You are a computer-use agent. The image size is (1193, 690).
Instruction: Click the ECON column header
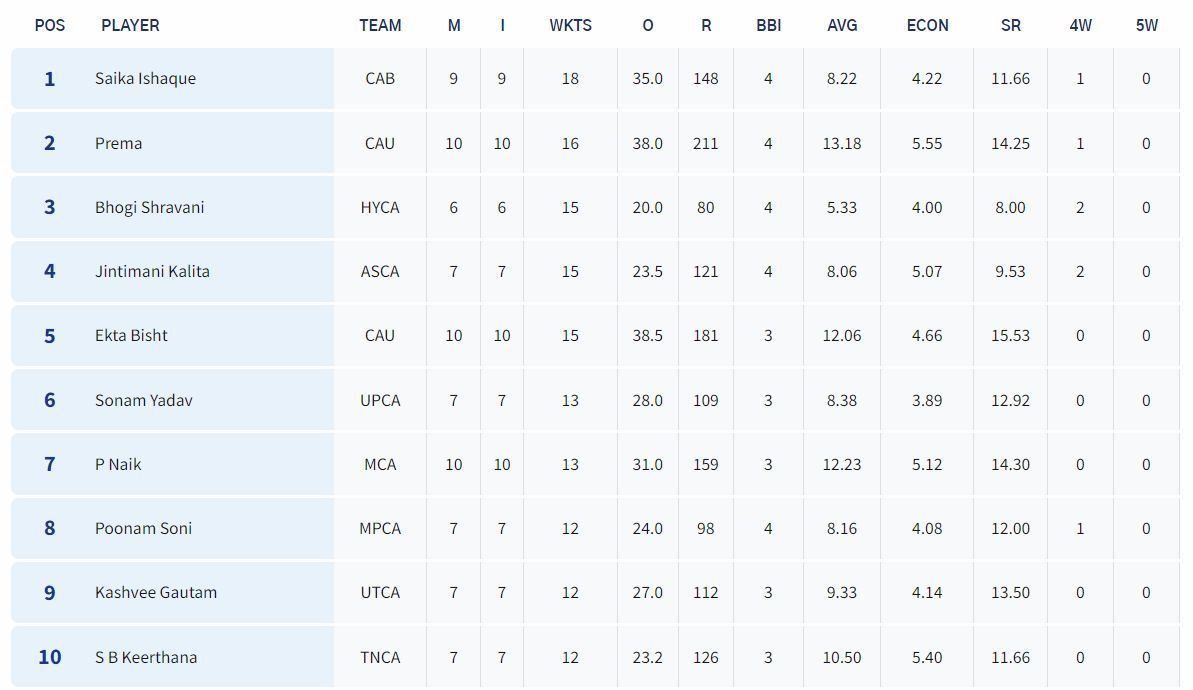click(927, 25)
